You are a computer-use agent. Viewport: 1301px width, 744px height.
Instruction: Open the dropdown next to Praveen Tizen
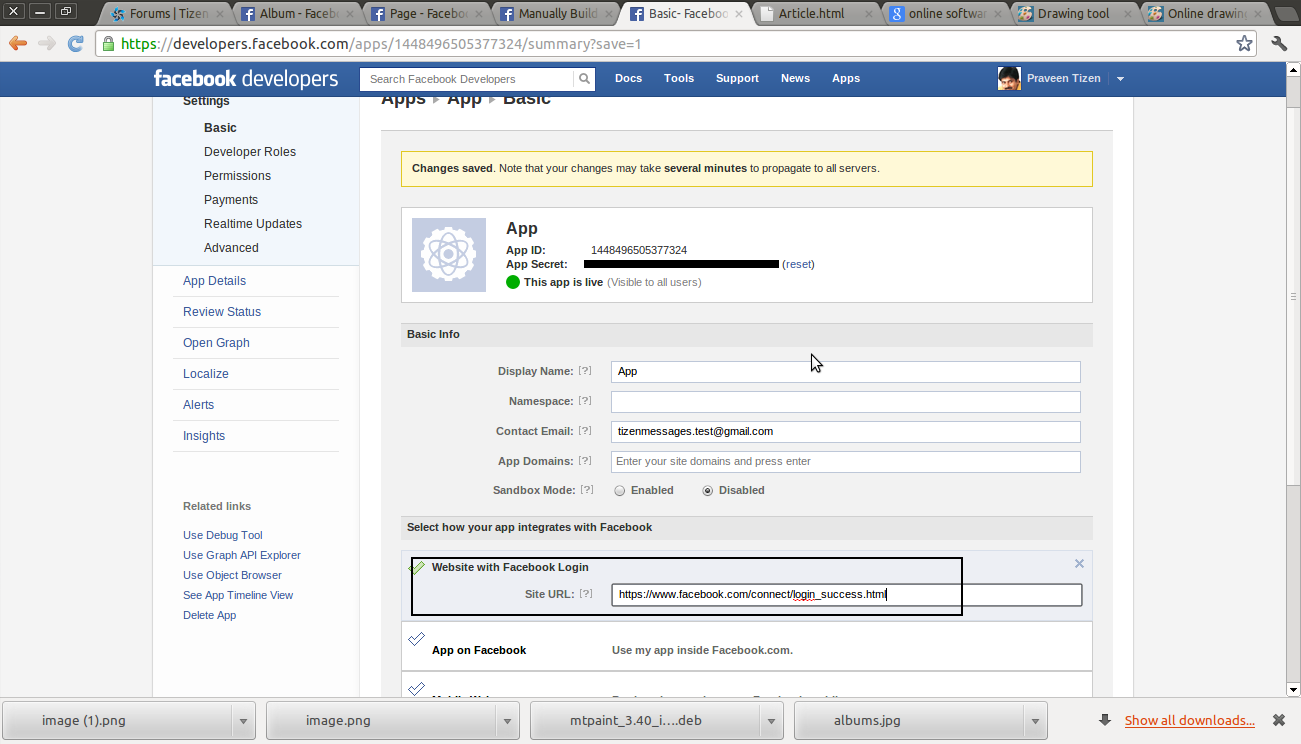1120,79
